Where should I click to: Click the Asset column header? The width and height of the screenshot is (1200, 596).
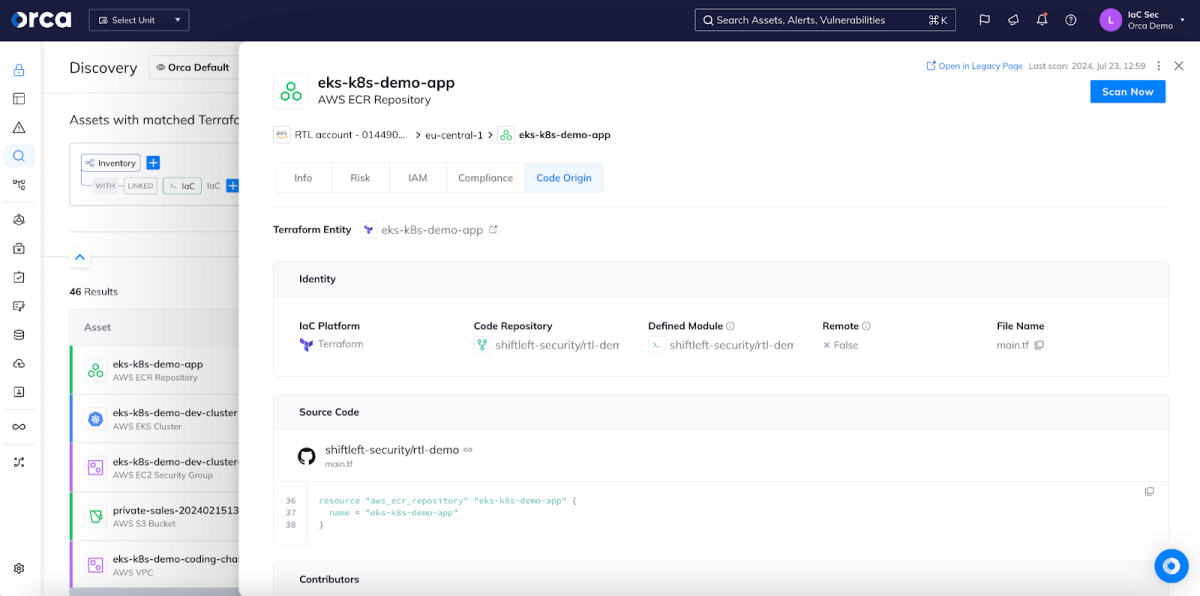pyautogui.click(x=98, y=327)
